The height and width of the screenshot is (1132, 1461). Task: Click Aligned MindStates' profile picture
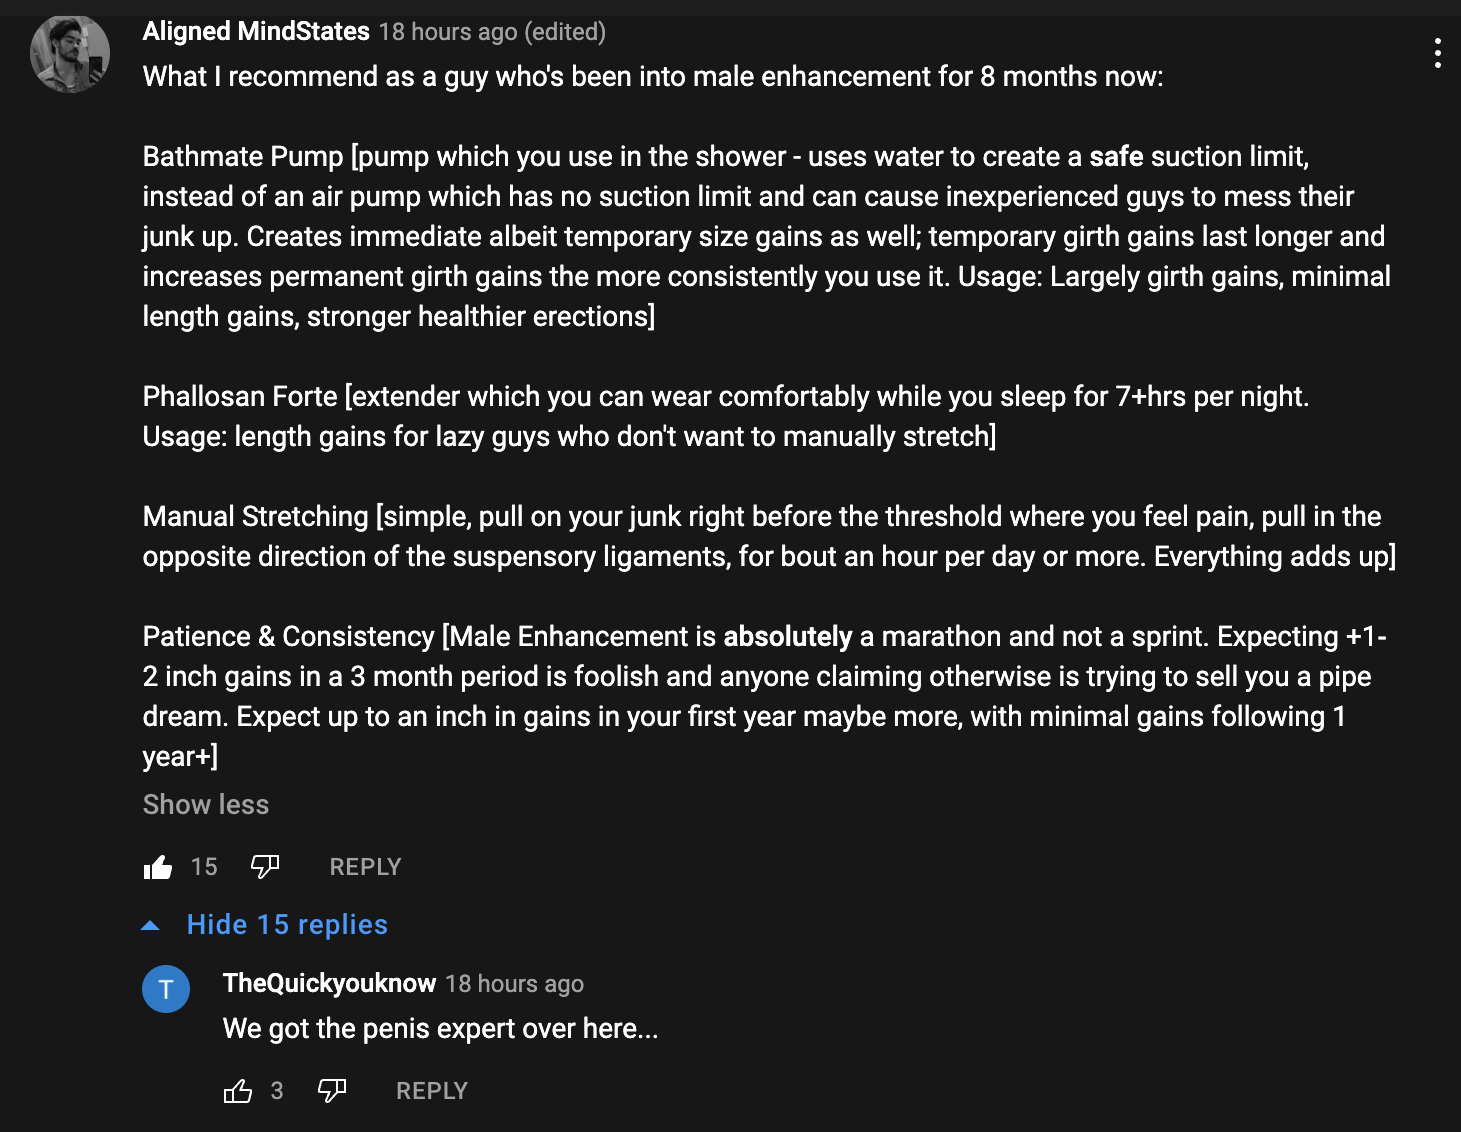(x=70, y=54)
